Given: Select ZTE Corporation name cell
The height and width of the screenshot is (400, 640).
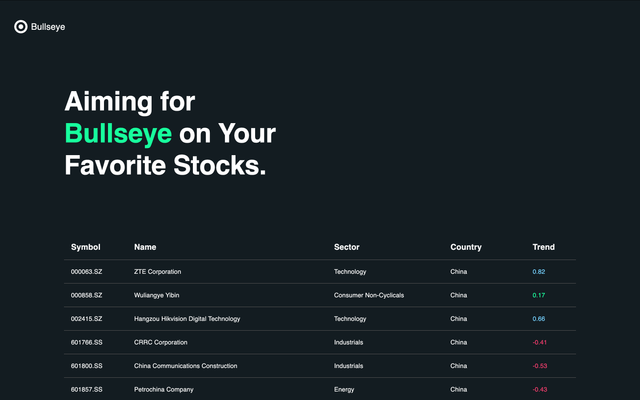Looking at the screenshot, I should 158,271.
